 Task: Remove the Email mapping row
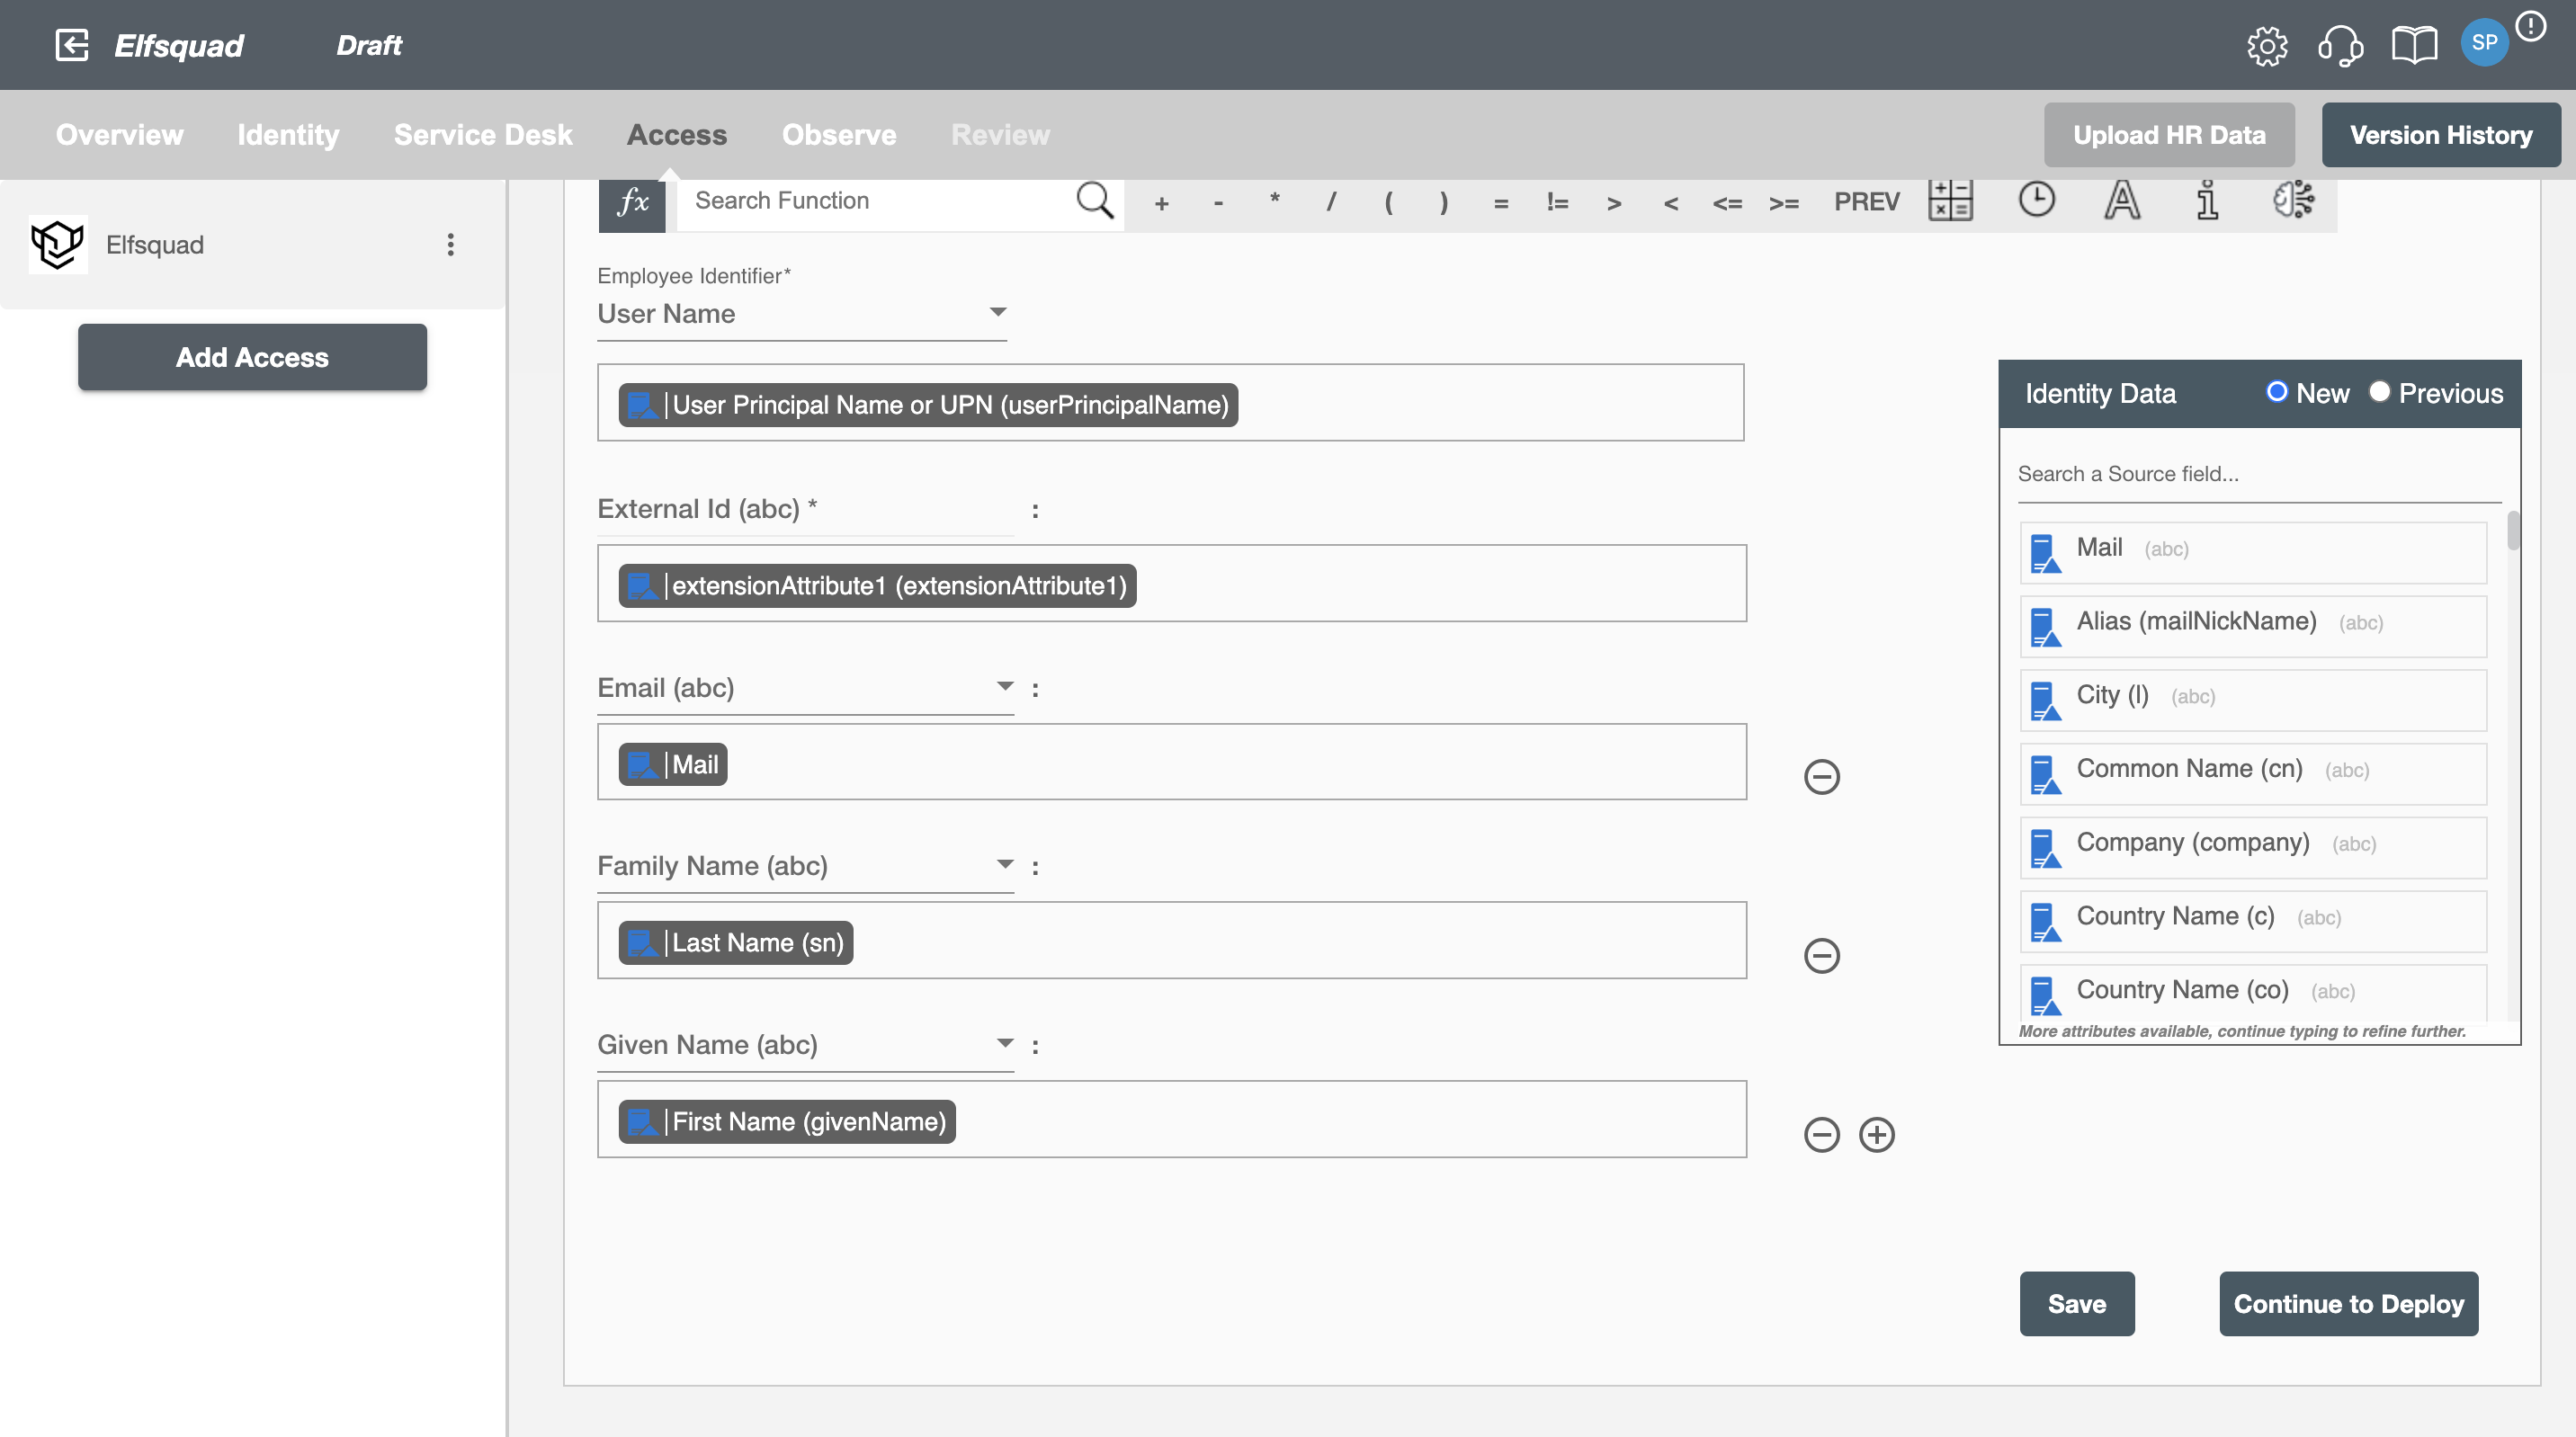[x=1821, y=776]
